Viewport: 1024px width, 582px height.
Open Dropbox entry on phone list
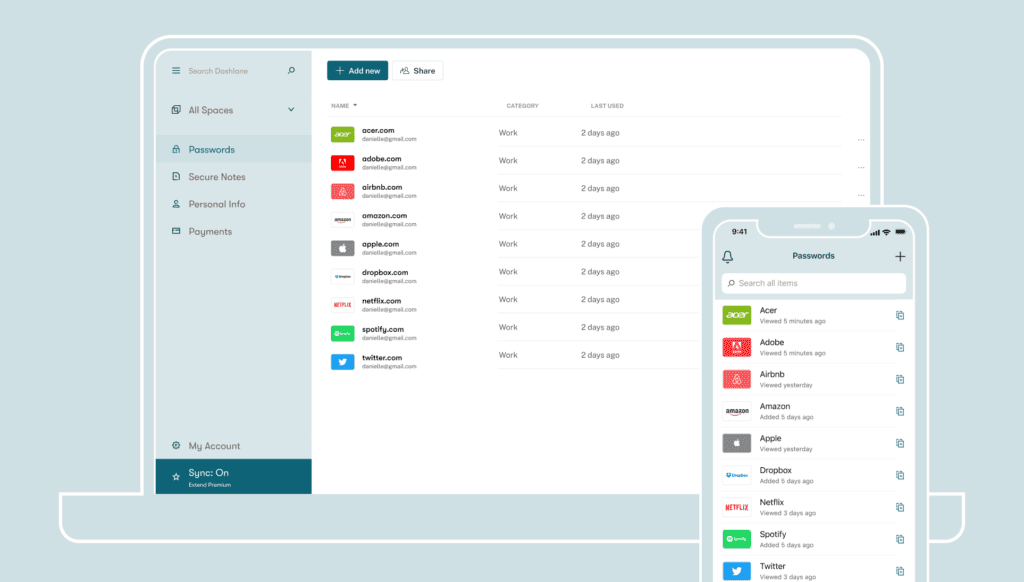click(814, 476)
